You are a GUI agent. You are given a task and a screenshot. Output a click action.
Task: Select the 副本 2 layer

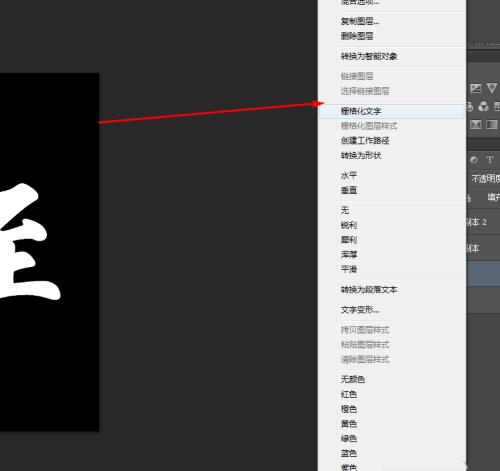pos(483,222)
